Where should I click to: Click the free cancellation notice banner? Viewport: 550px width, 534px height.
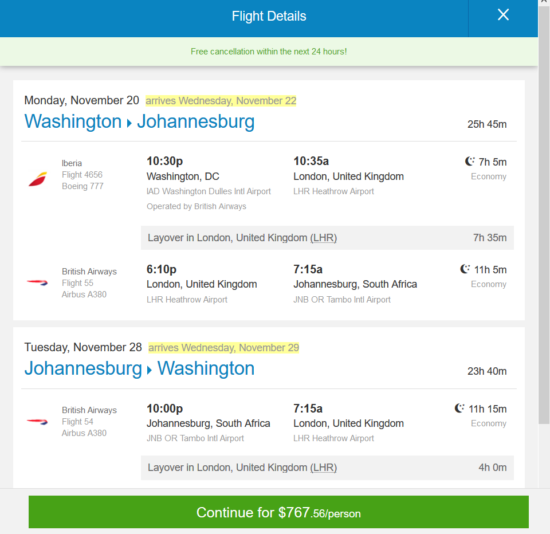(x=269, y=52)
